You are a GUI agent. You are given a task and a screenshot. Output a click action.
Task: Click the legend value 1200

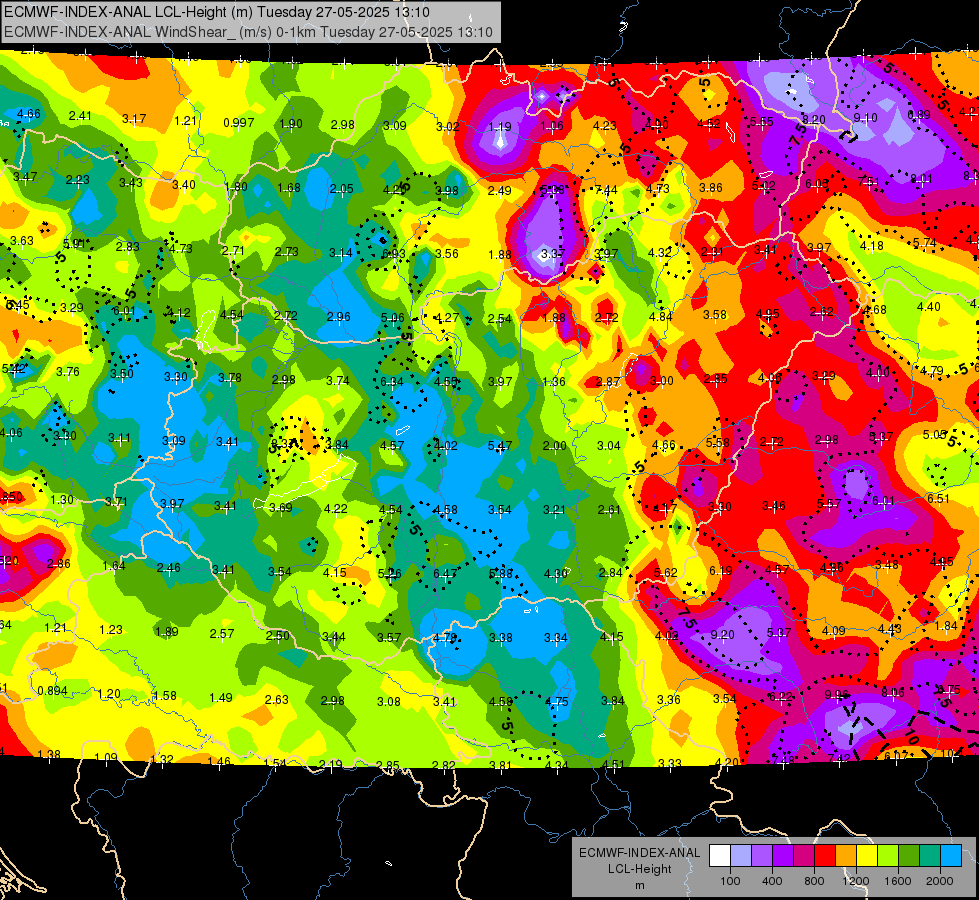[x=855, y=881]
